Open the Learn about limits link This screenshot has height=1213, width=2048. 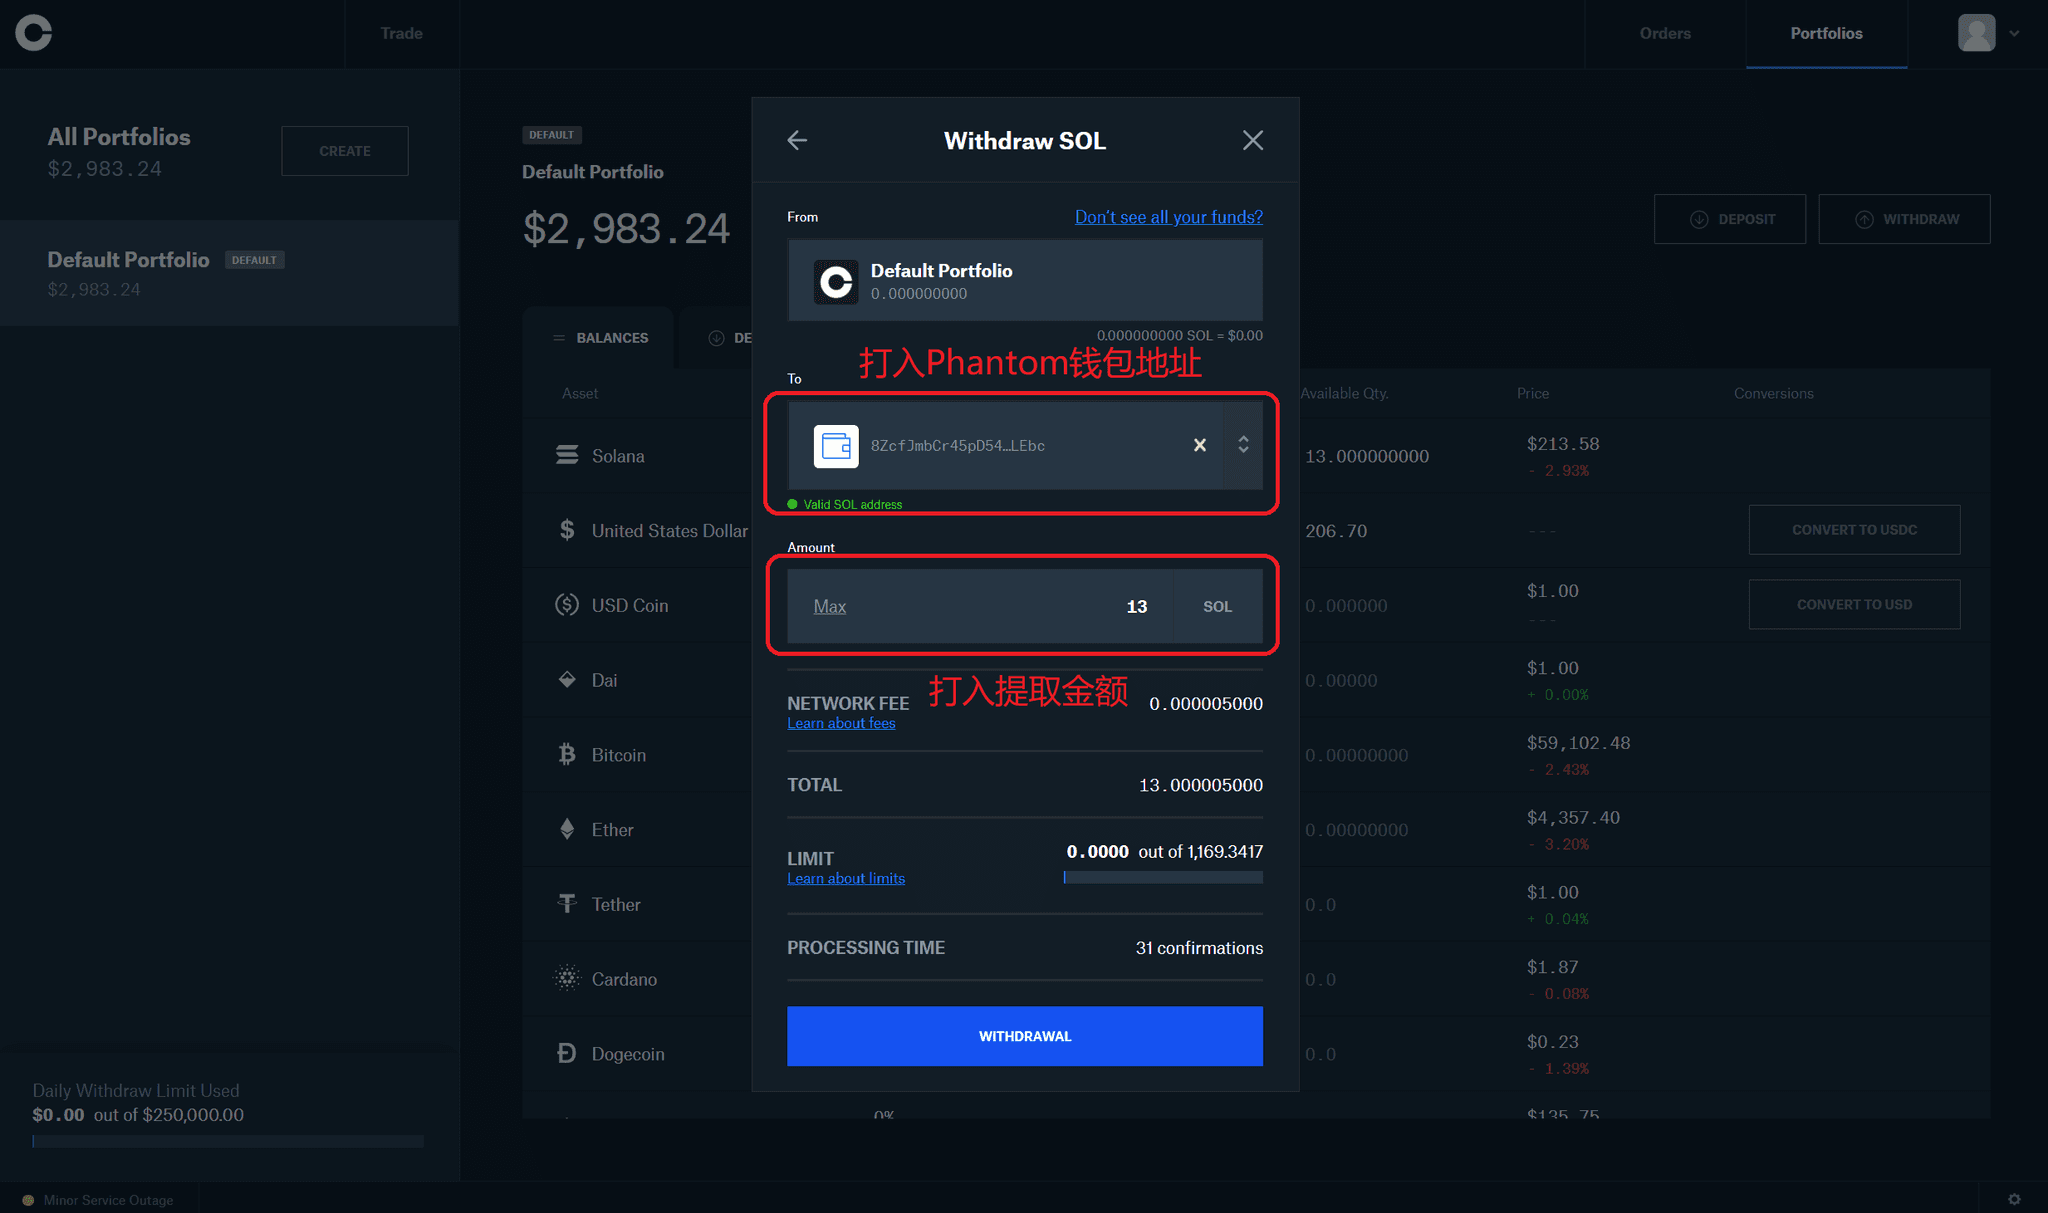(846, 878)
